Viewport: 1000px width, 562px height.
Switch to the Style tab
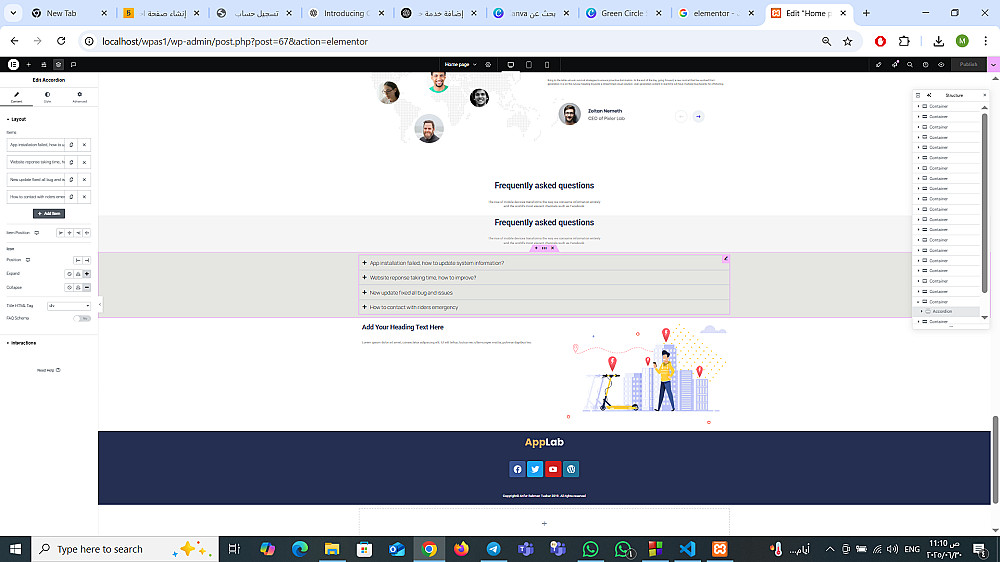tap(47, 97)
